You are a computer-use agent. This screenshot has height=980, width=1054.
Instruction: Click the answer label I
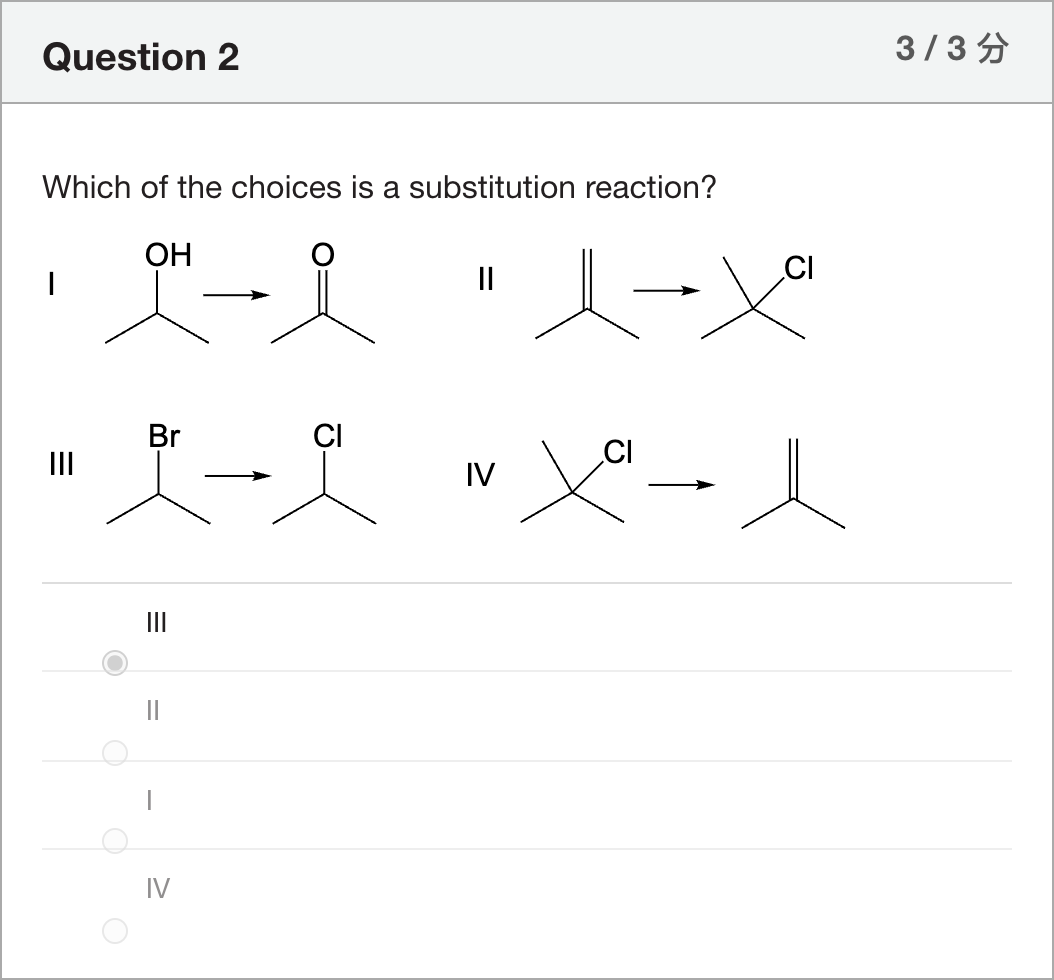[x=149, y=800]
